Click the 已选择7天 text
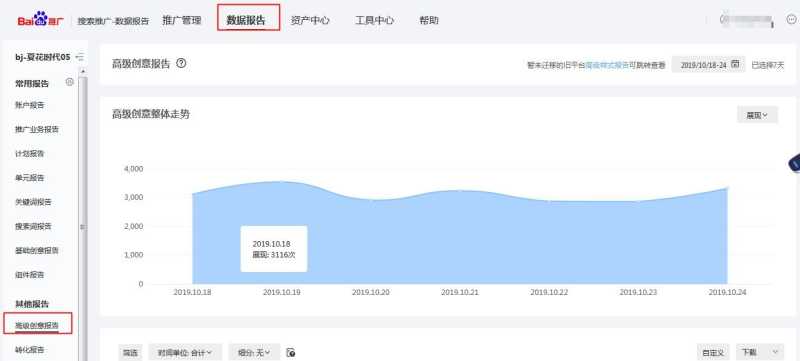800x361 pixels. (768, 65)
